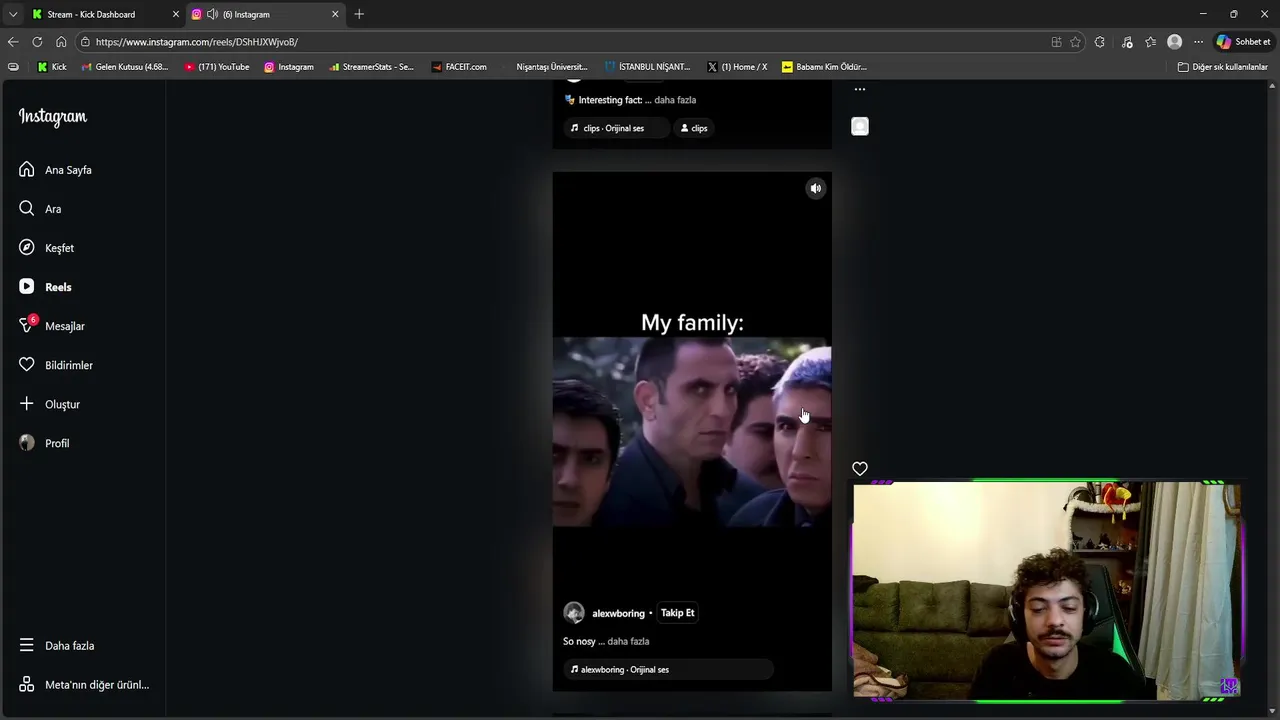Open FACEIT.com bookmark

459,67
